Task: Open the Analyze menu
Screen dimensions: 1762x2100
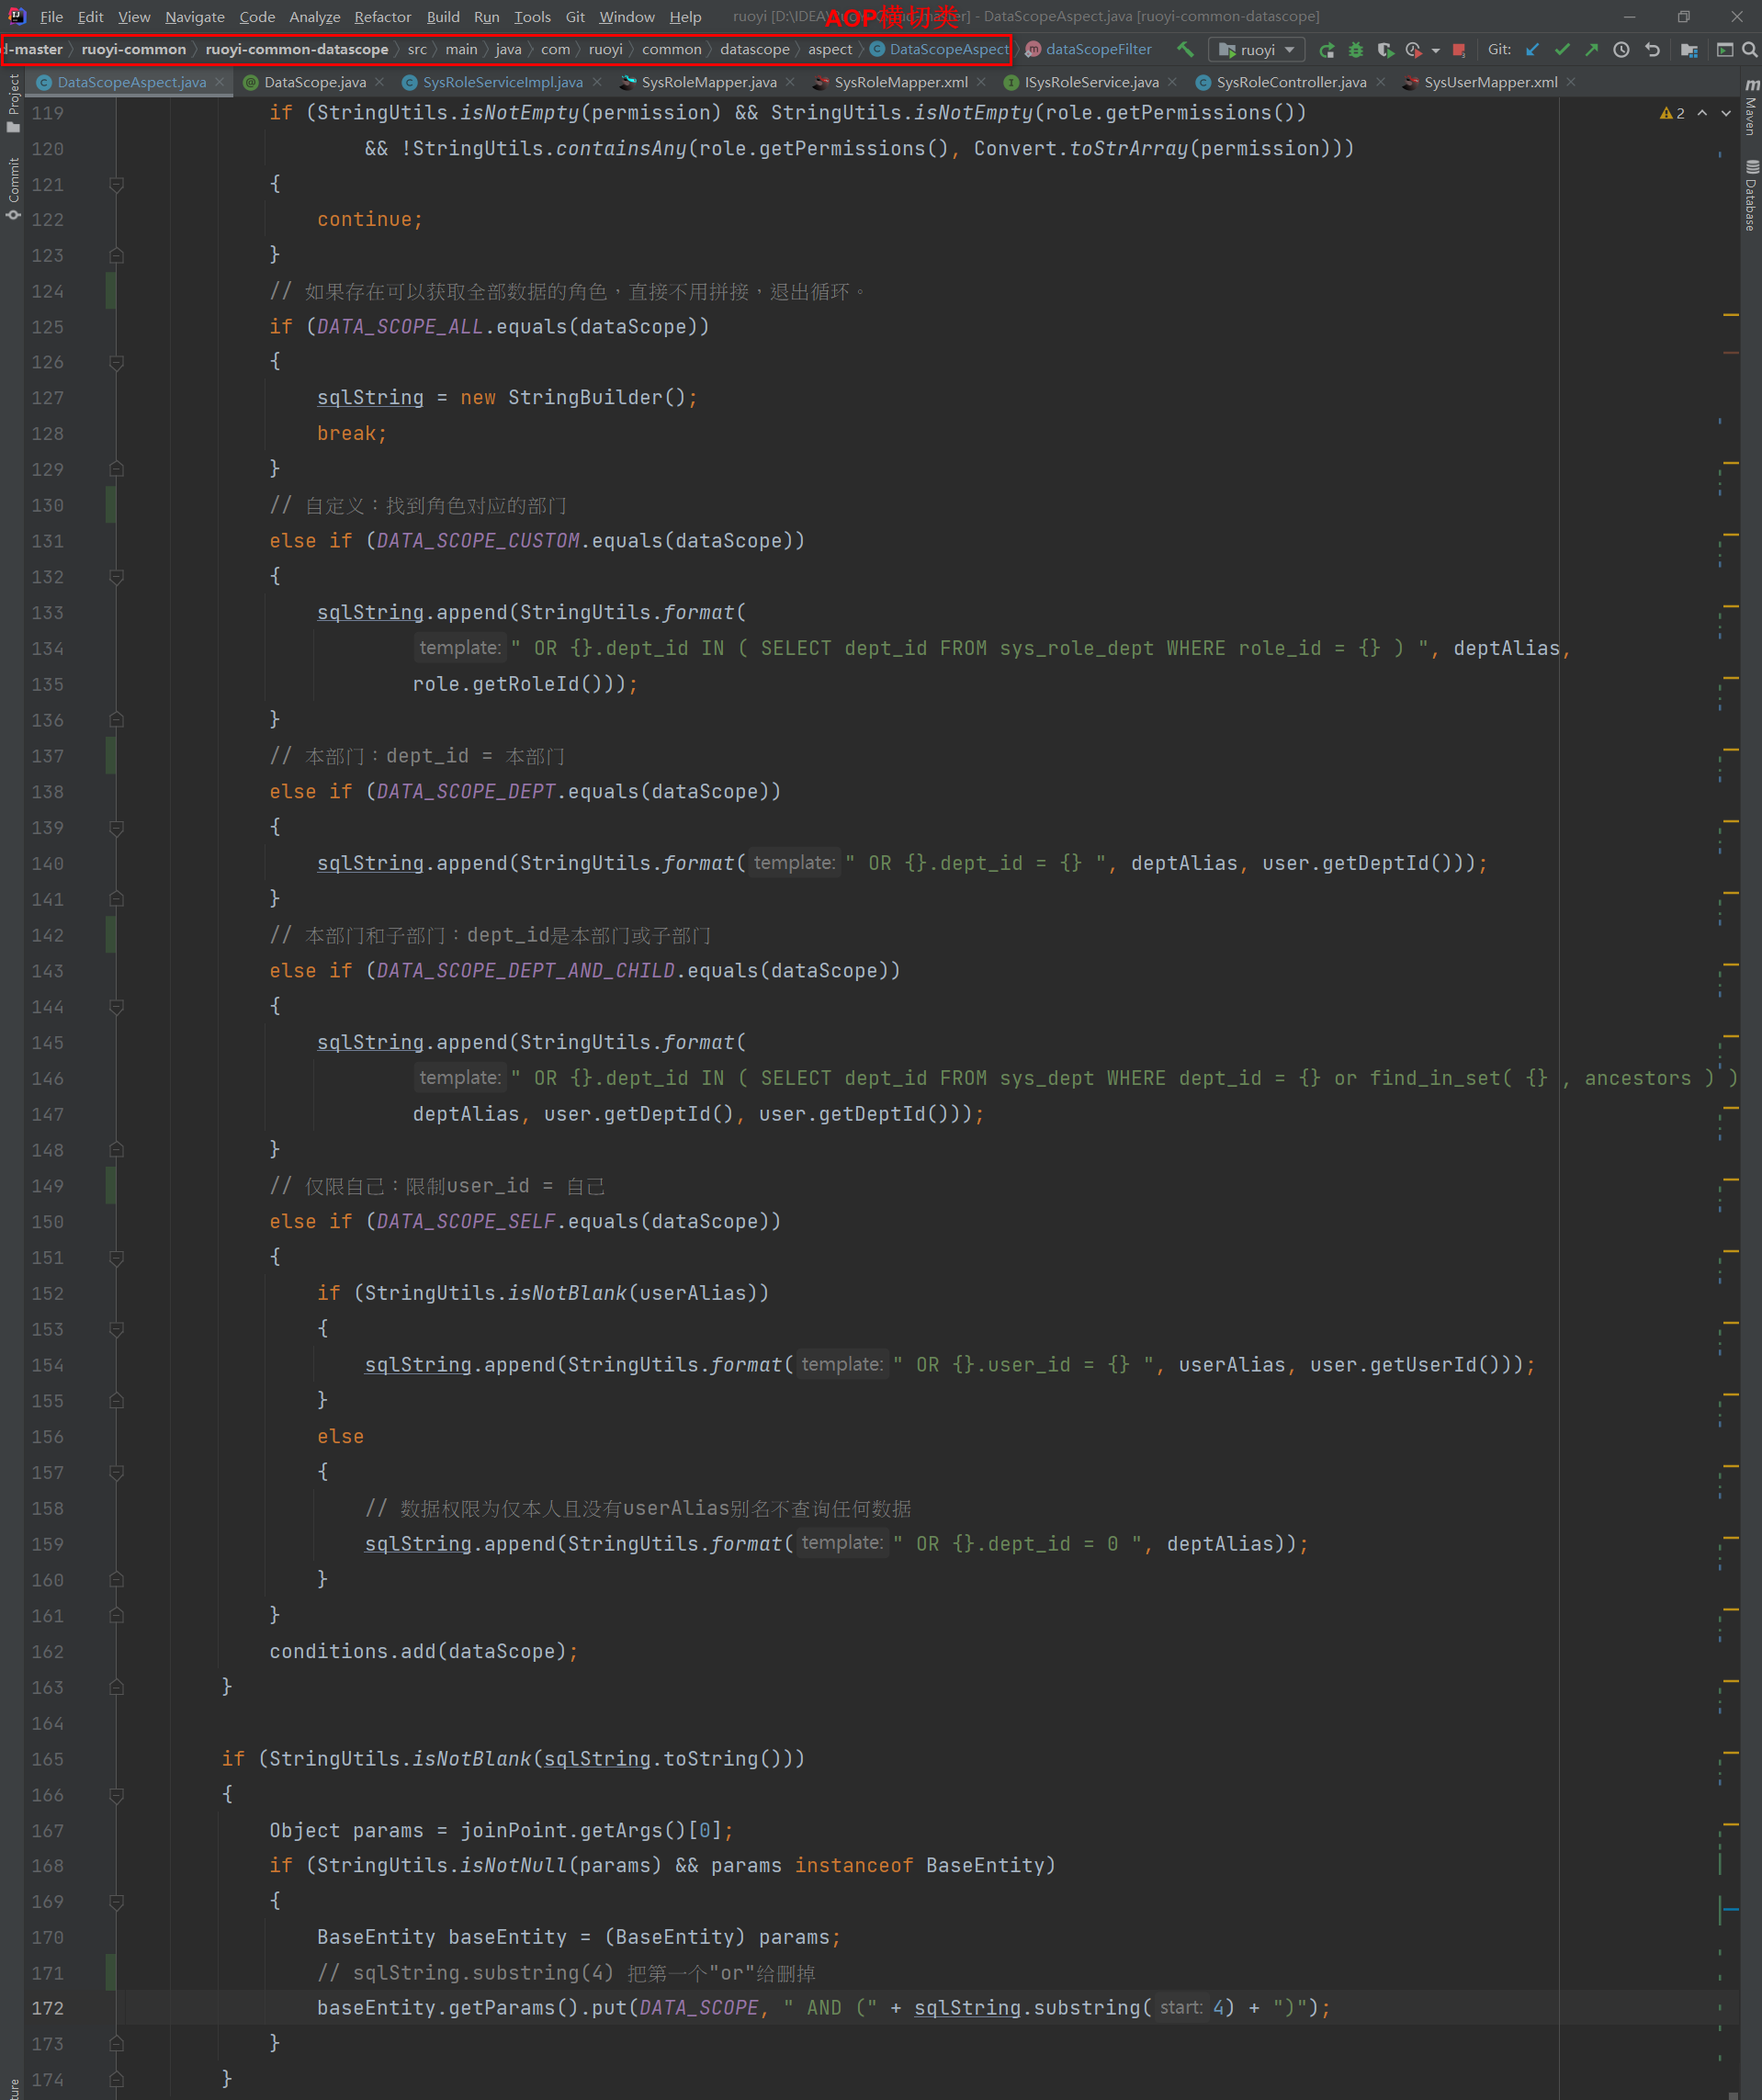Action: point(315,16)
